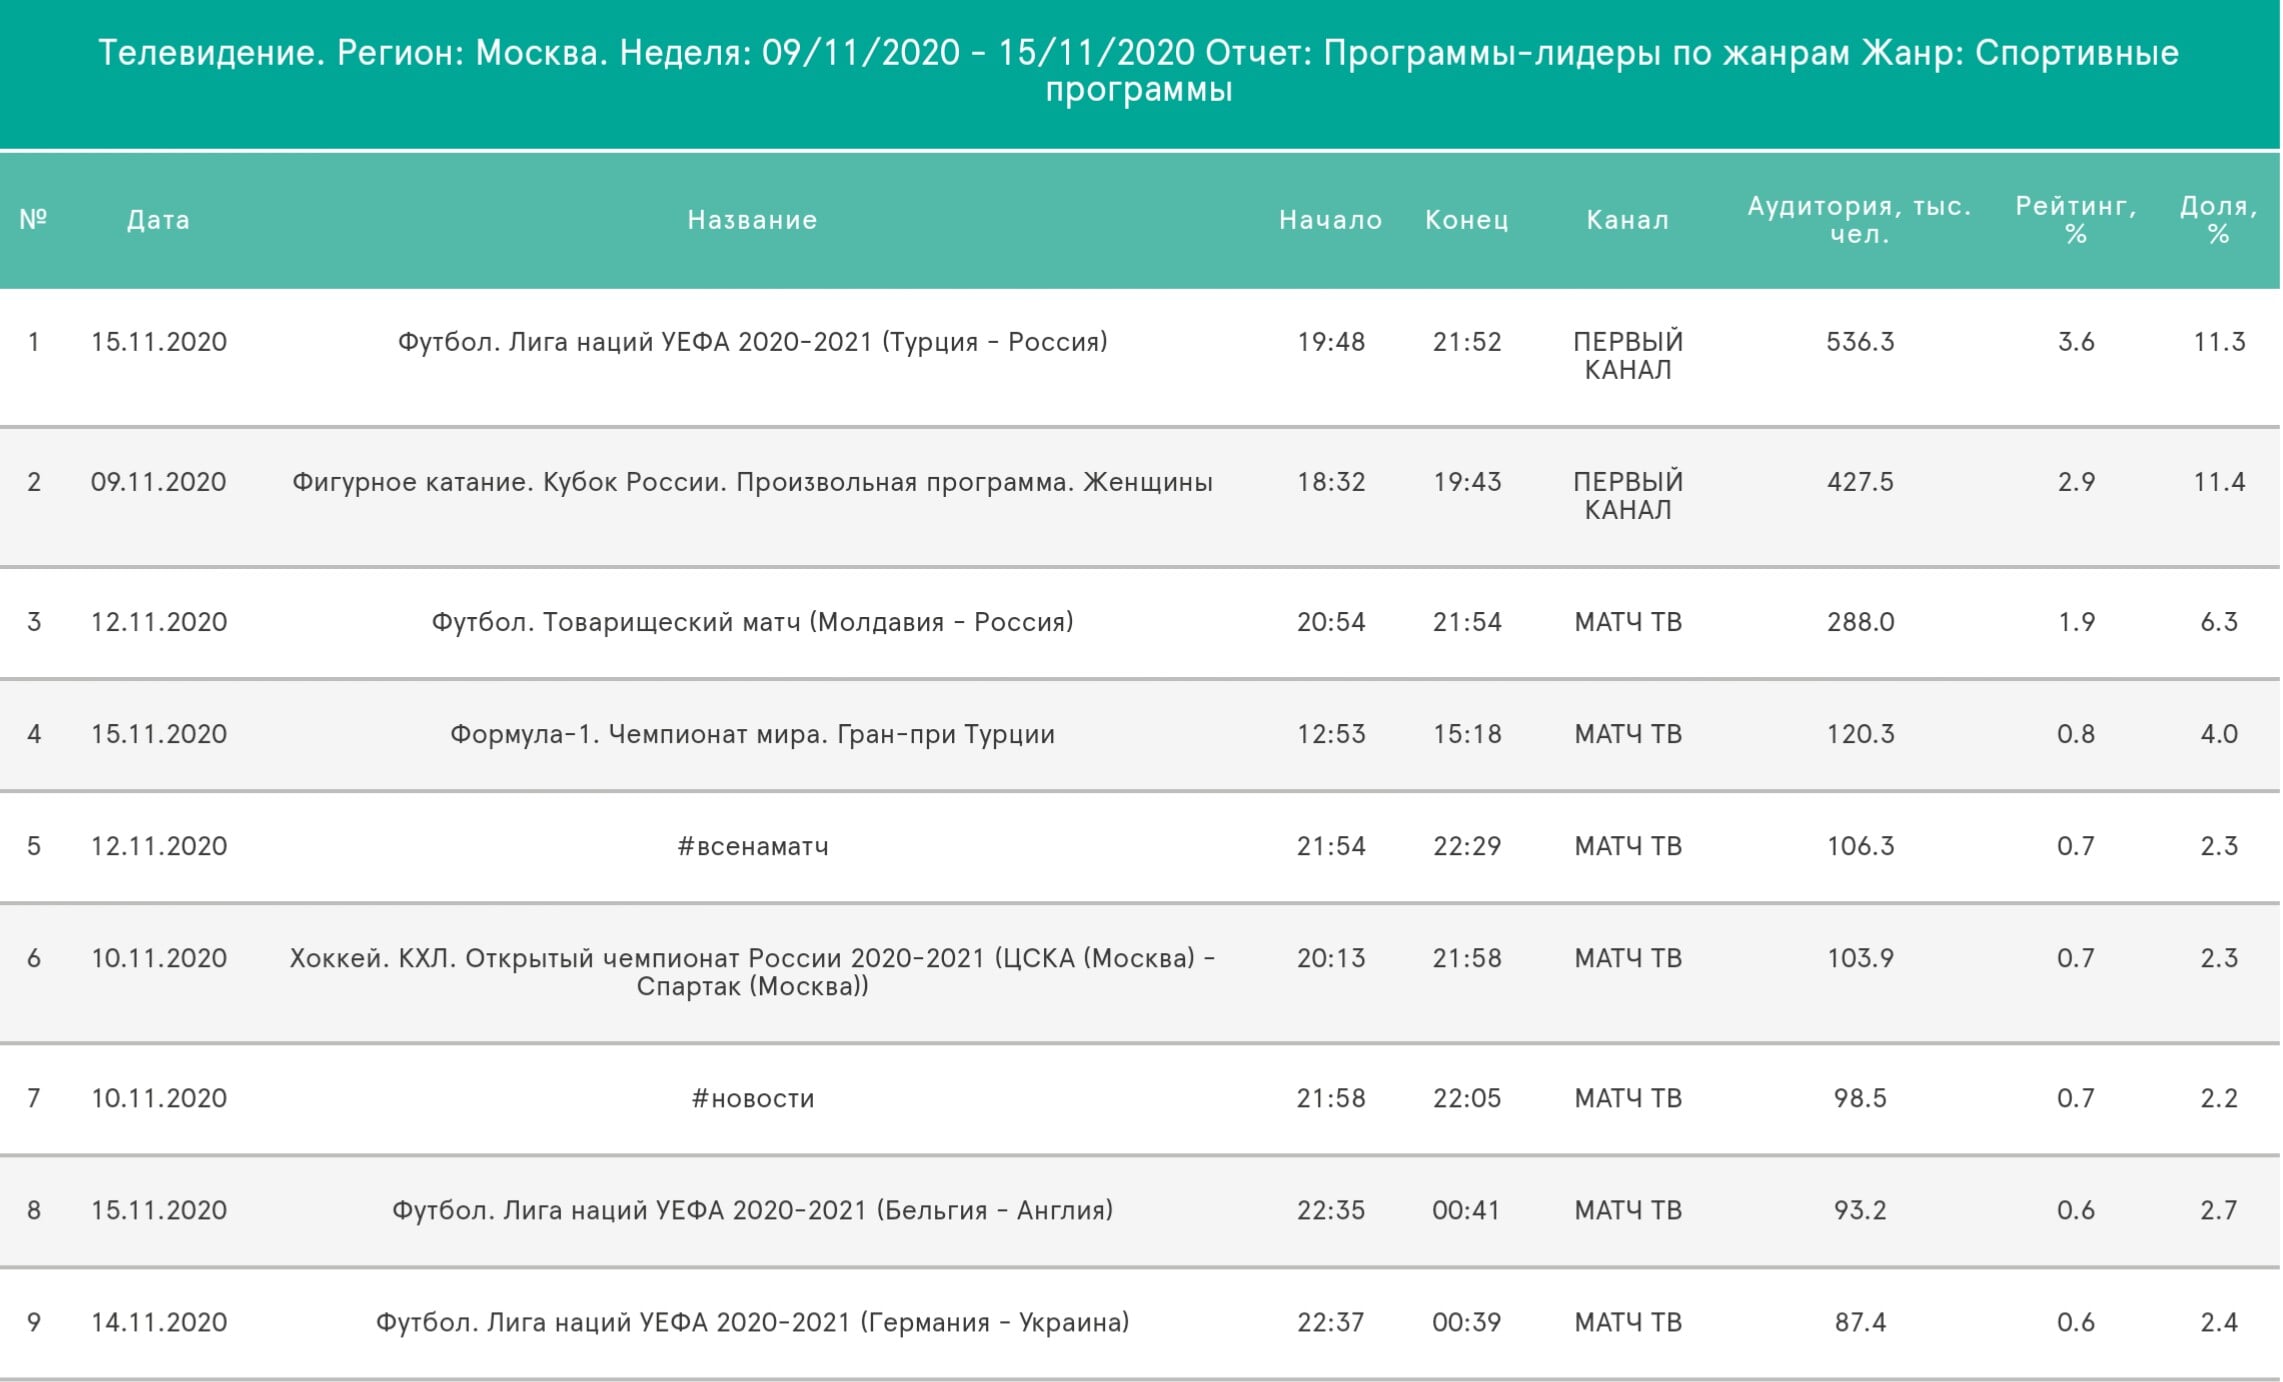Click date 14.11.2020 in row 9
The height and width of the screenshot is (1382, 2283).
[158, 1322]
